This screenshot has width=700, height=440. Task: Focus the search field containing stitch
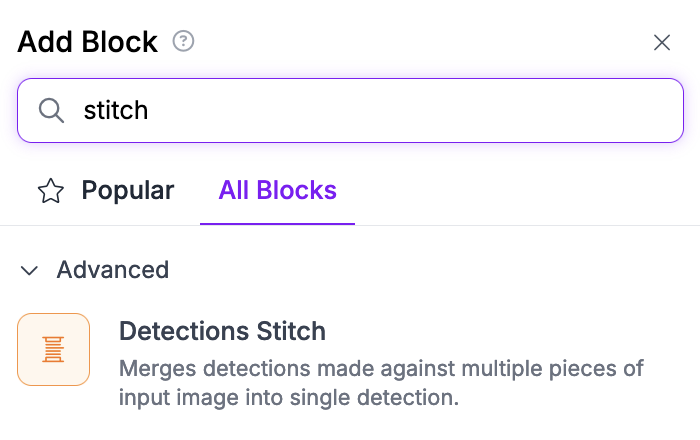click(x=350, y=111)
